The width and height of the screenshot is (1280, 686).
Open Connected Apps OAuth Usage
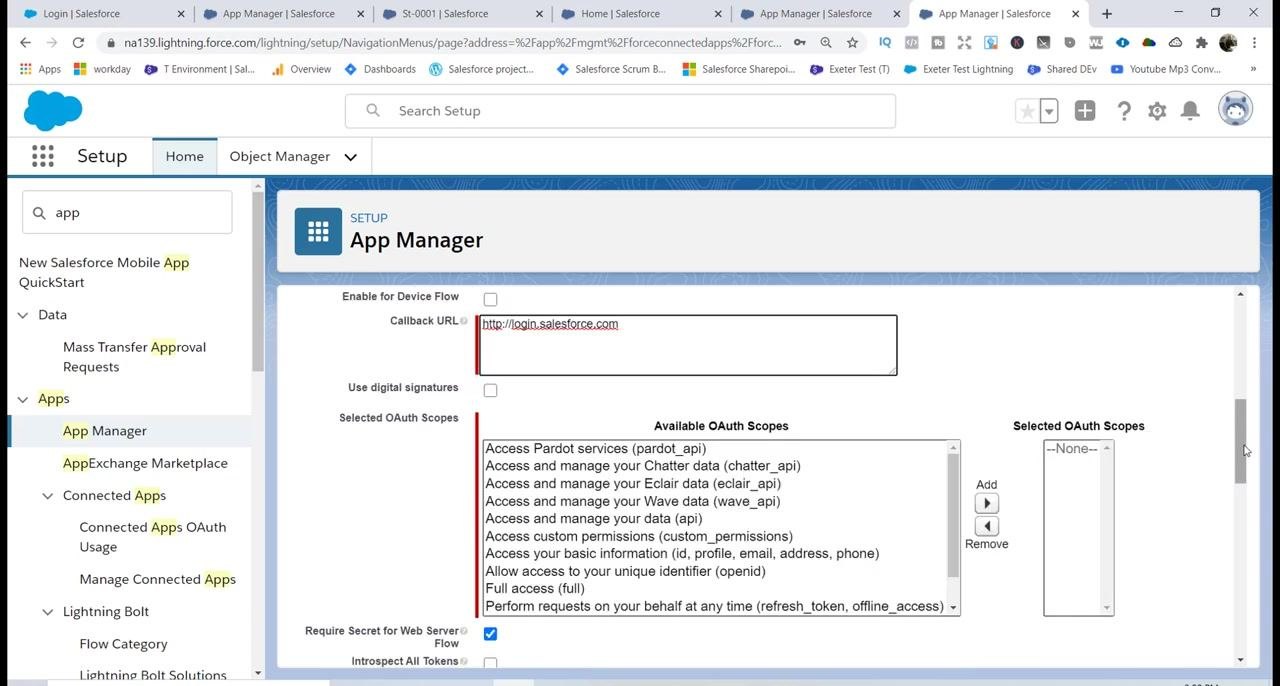pyautogui.click(x=153, y=537)
